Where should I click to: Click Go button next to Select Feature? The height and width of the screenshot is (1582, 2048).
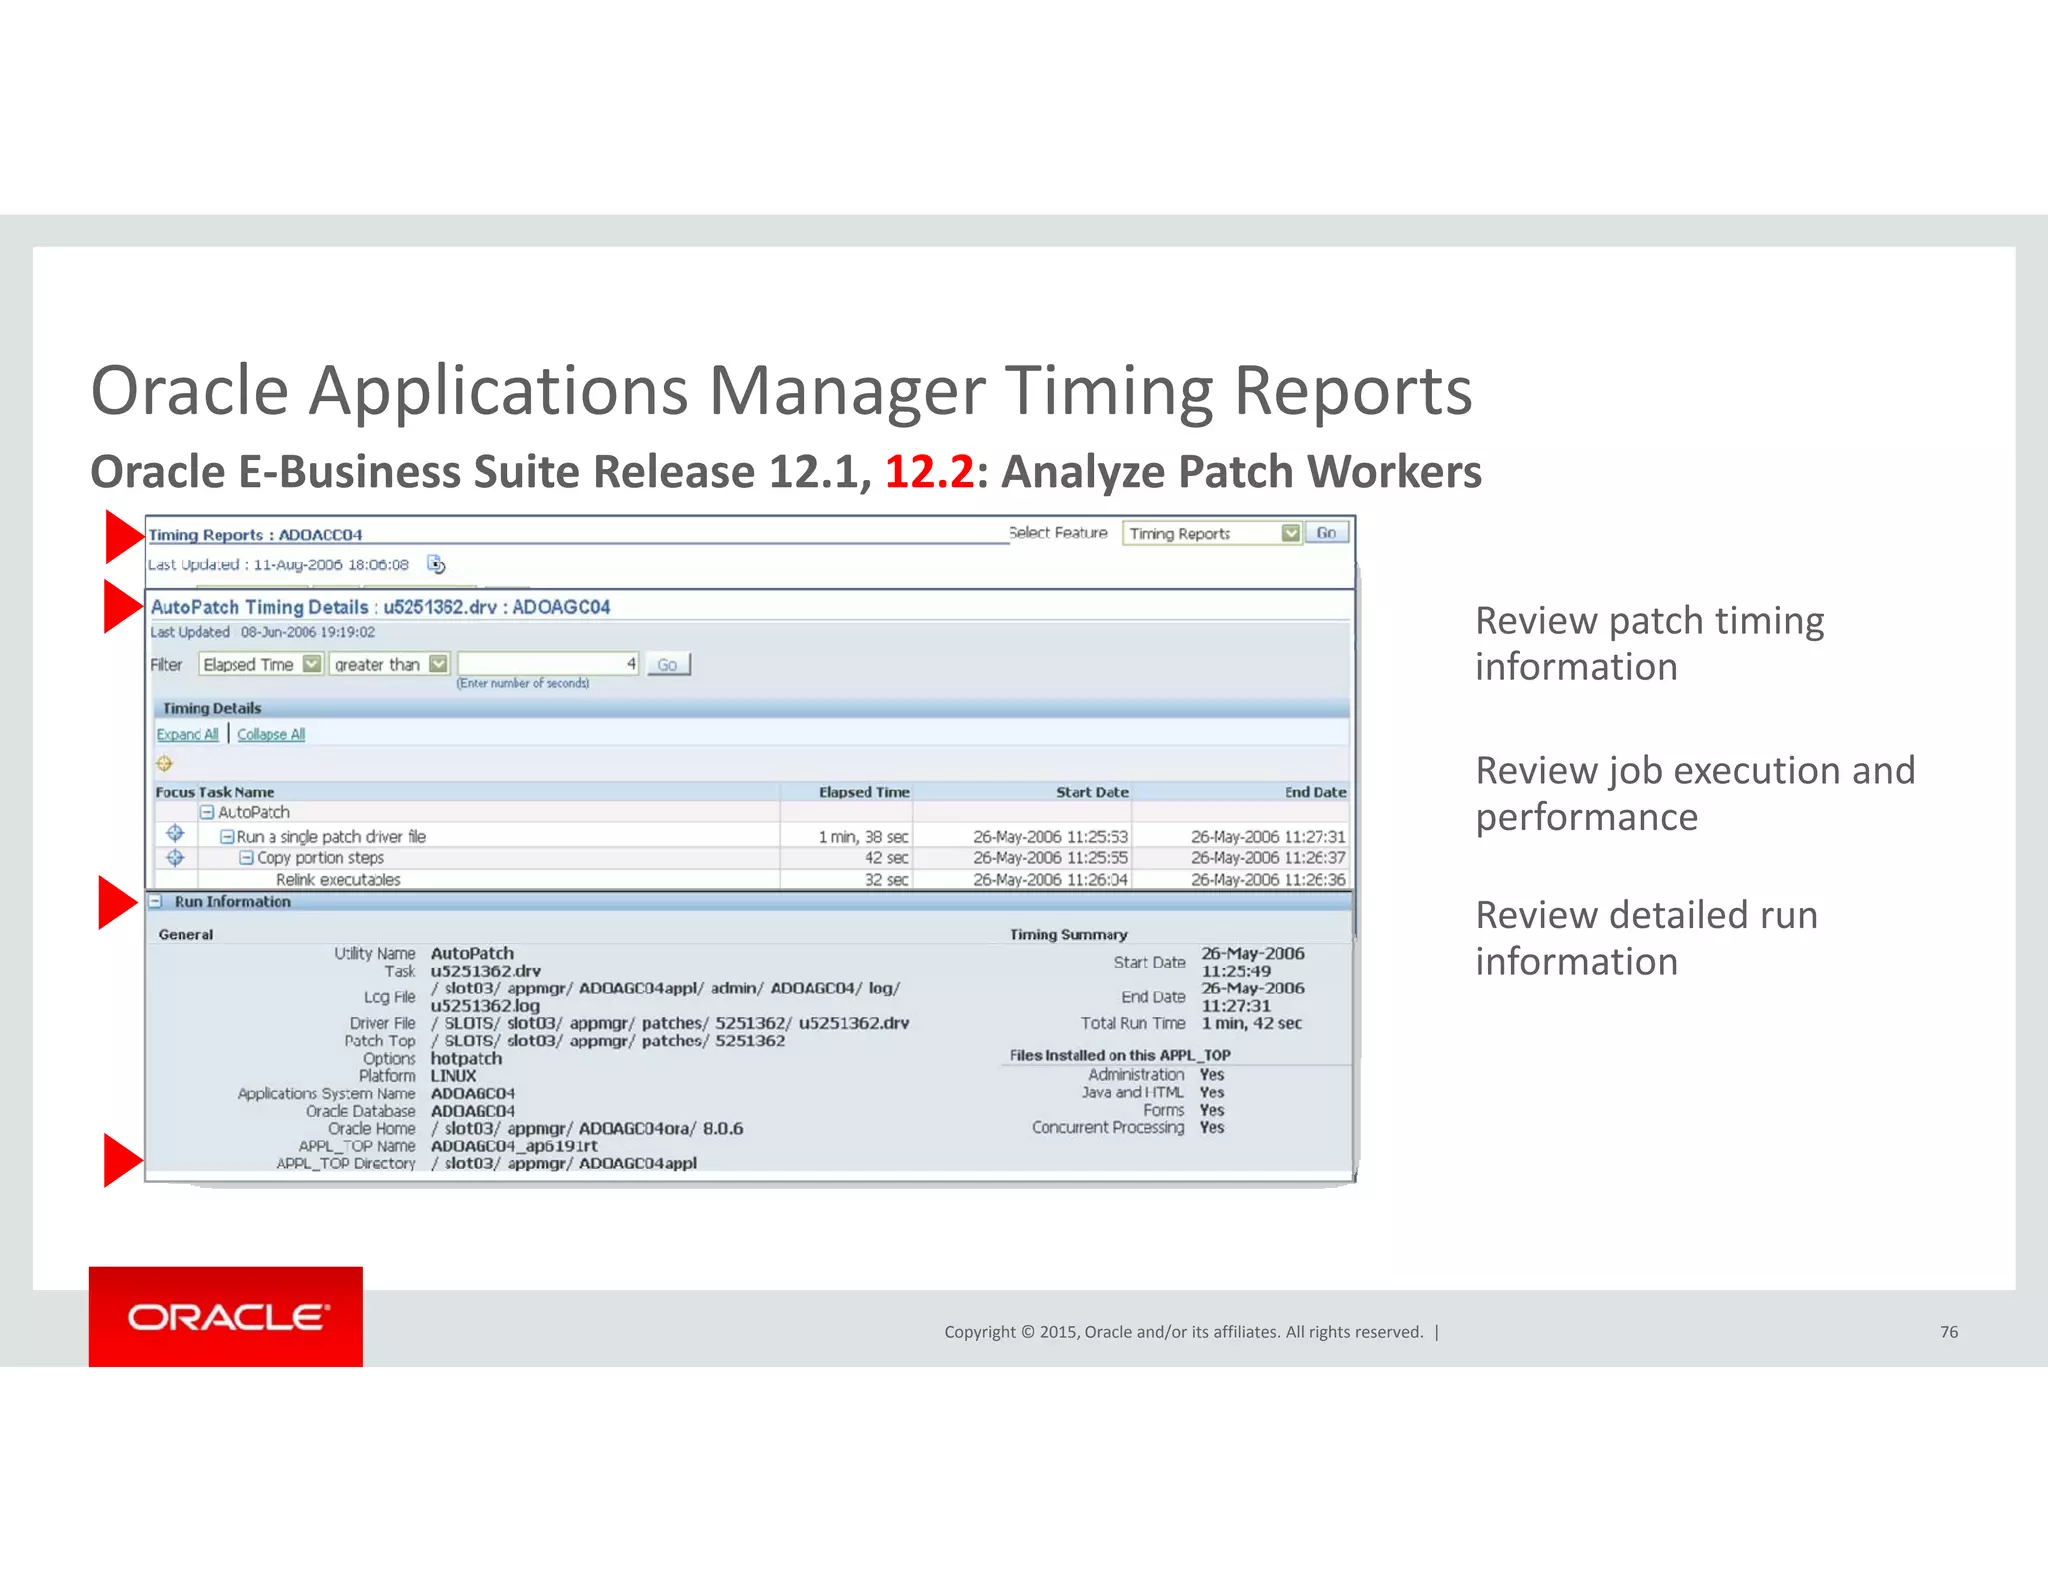[x=1327, y=533]
